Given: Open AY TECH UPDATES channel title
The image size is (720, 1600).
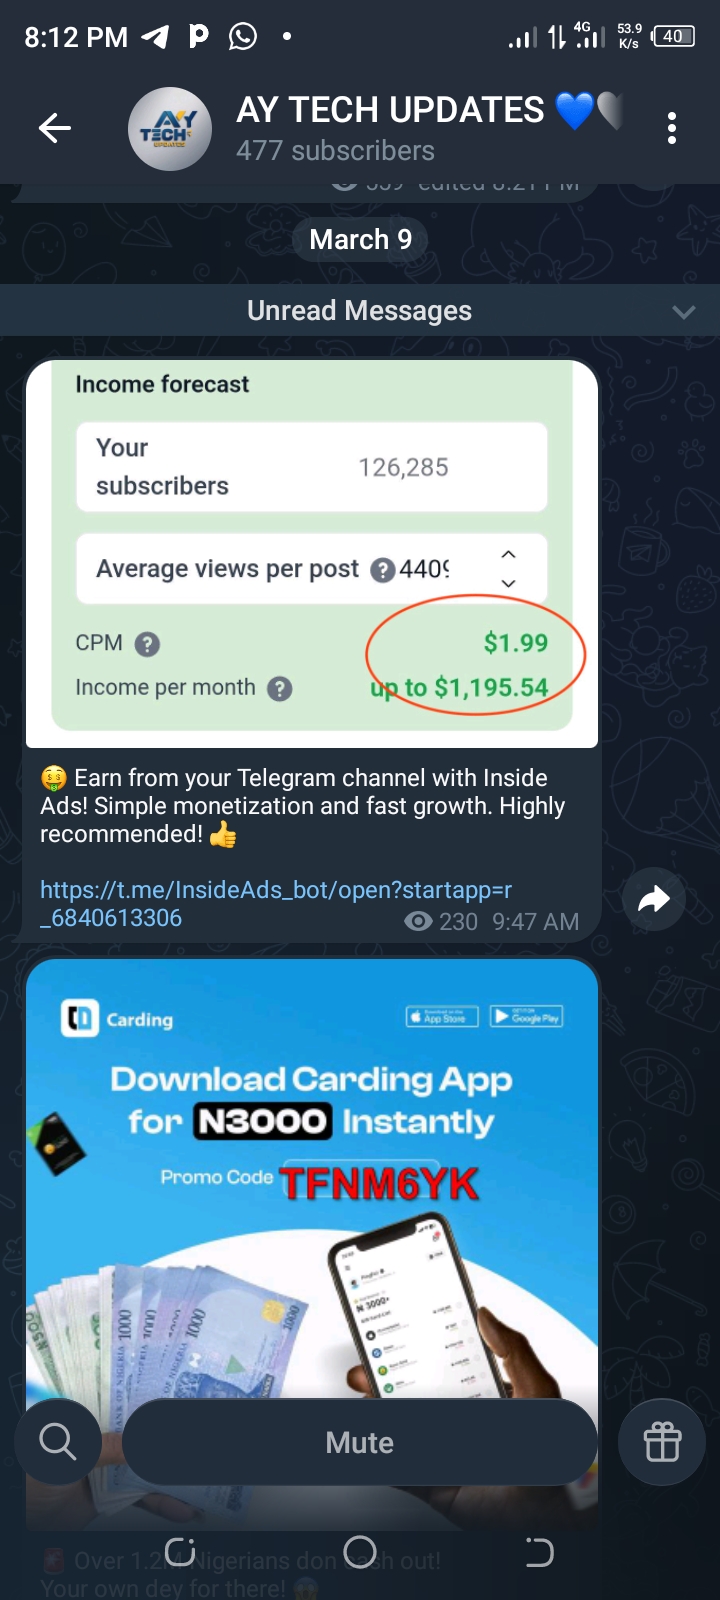Looking at the screenshot, I should 391,109.
